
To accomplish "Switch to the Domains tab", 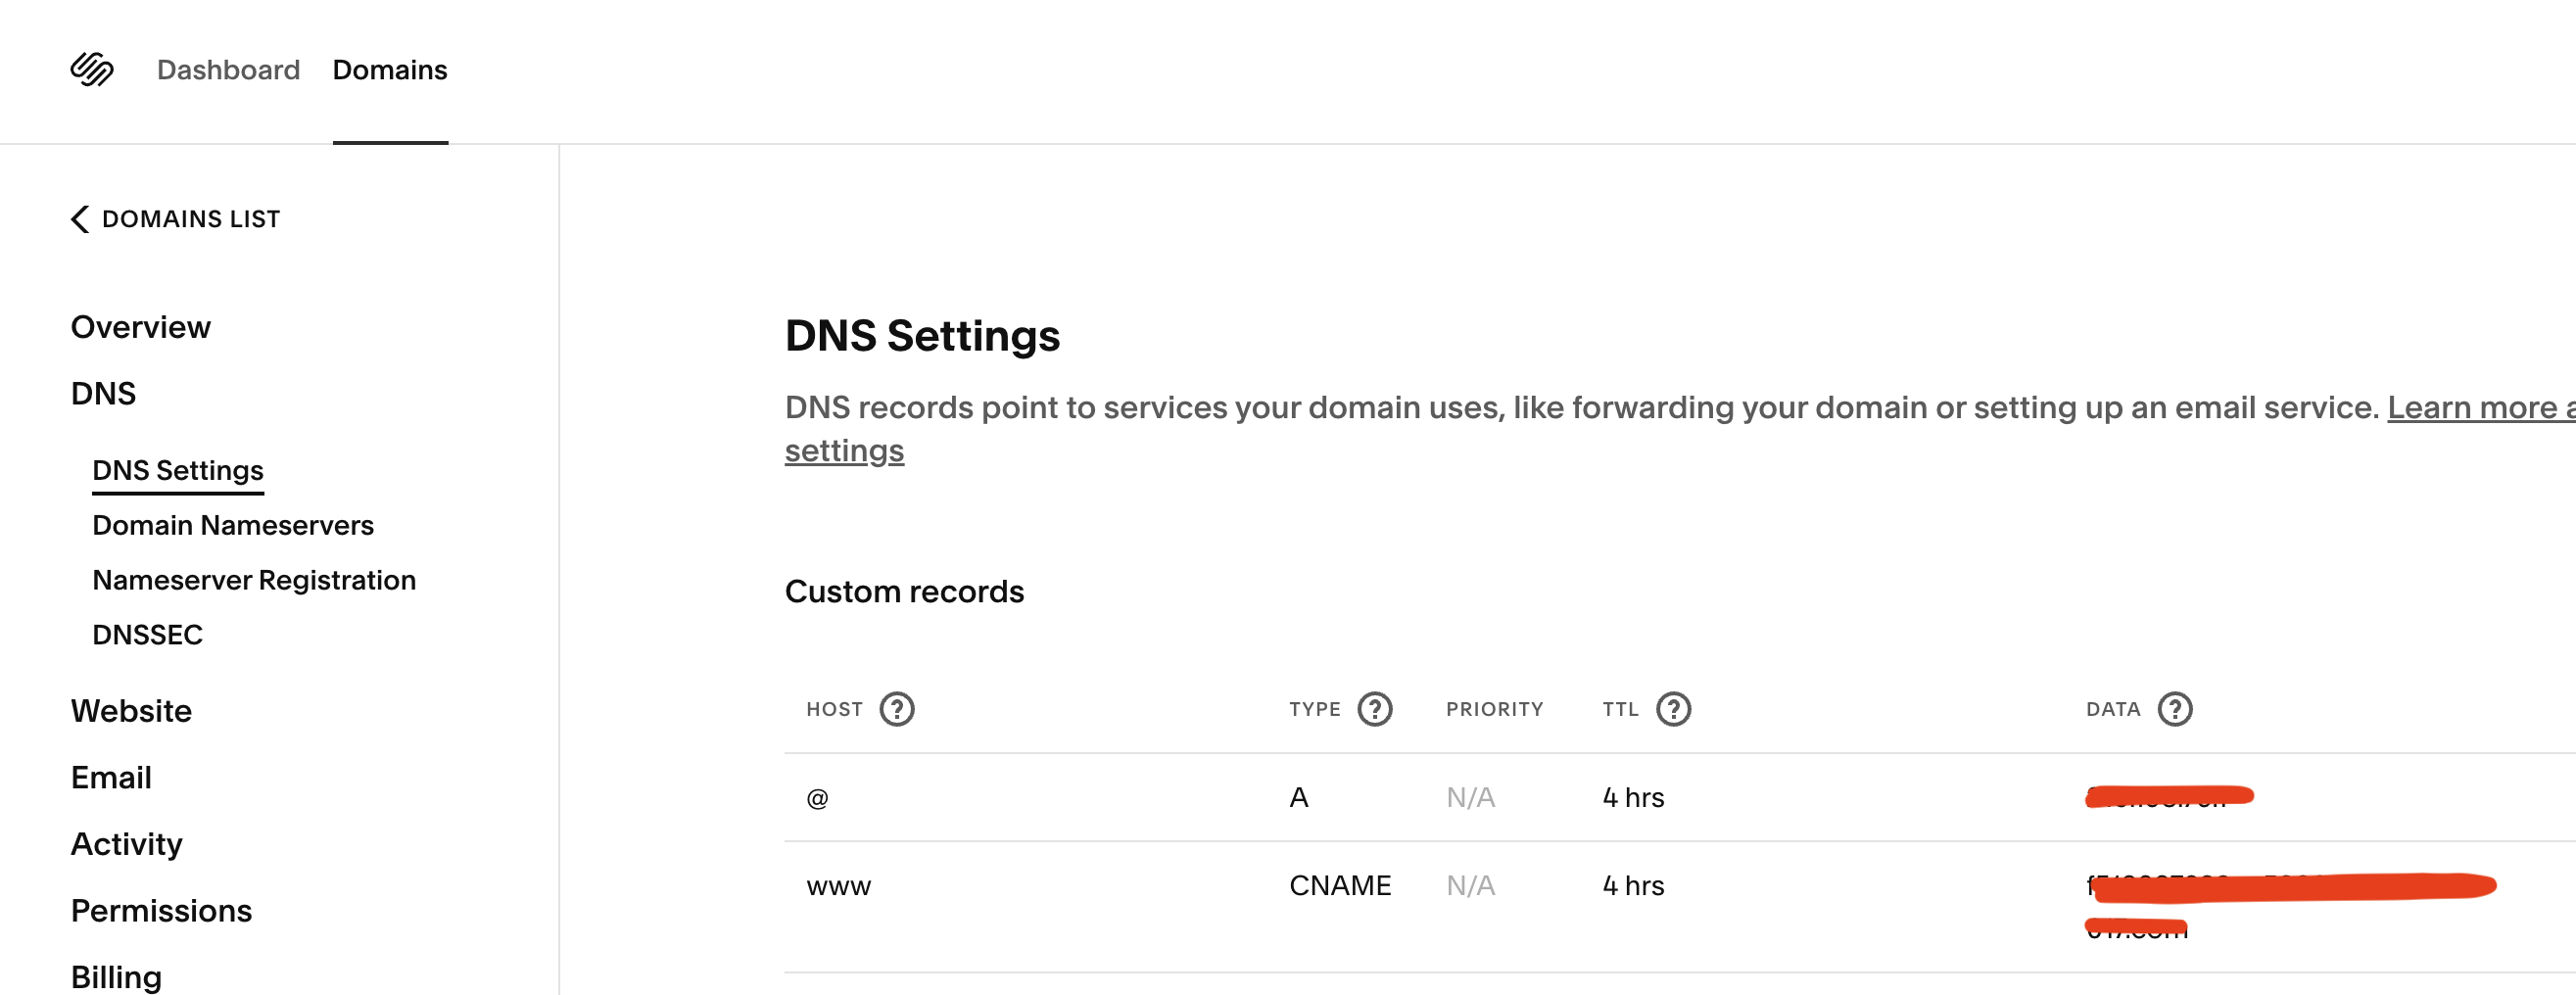I will click(x=390, y=70).
